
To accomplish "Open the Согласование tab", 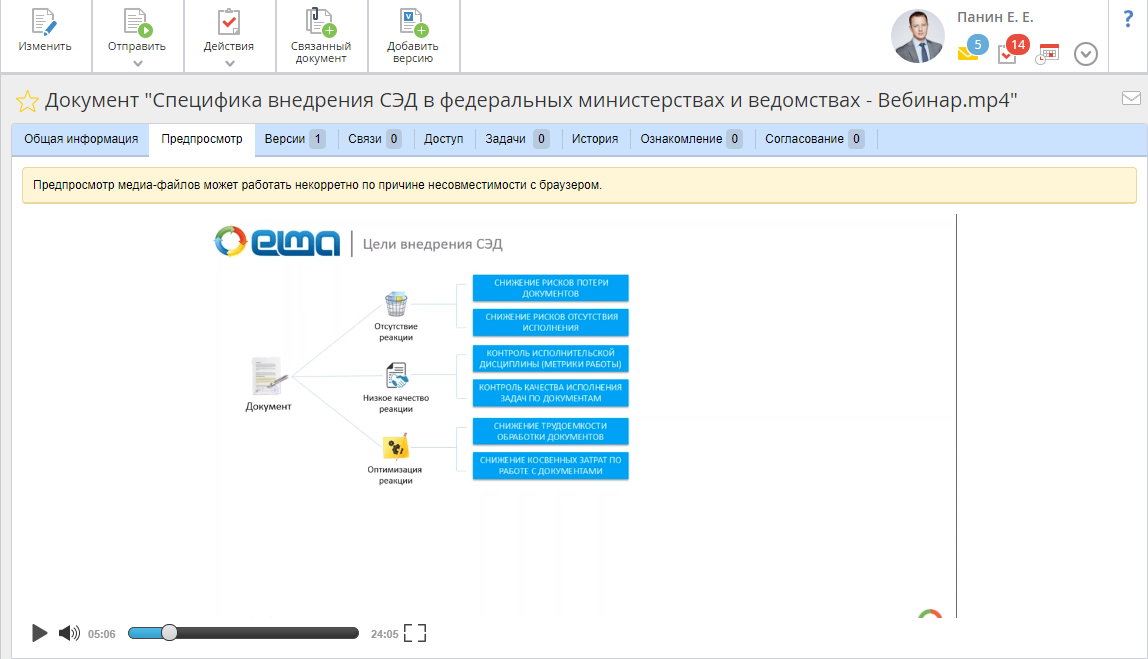I will point(814,139).
